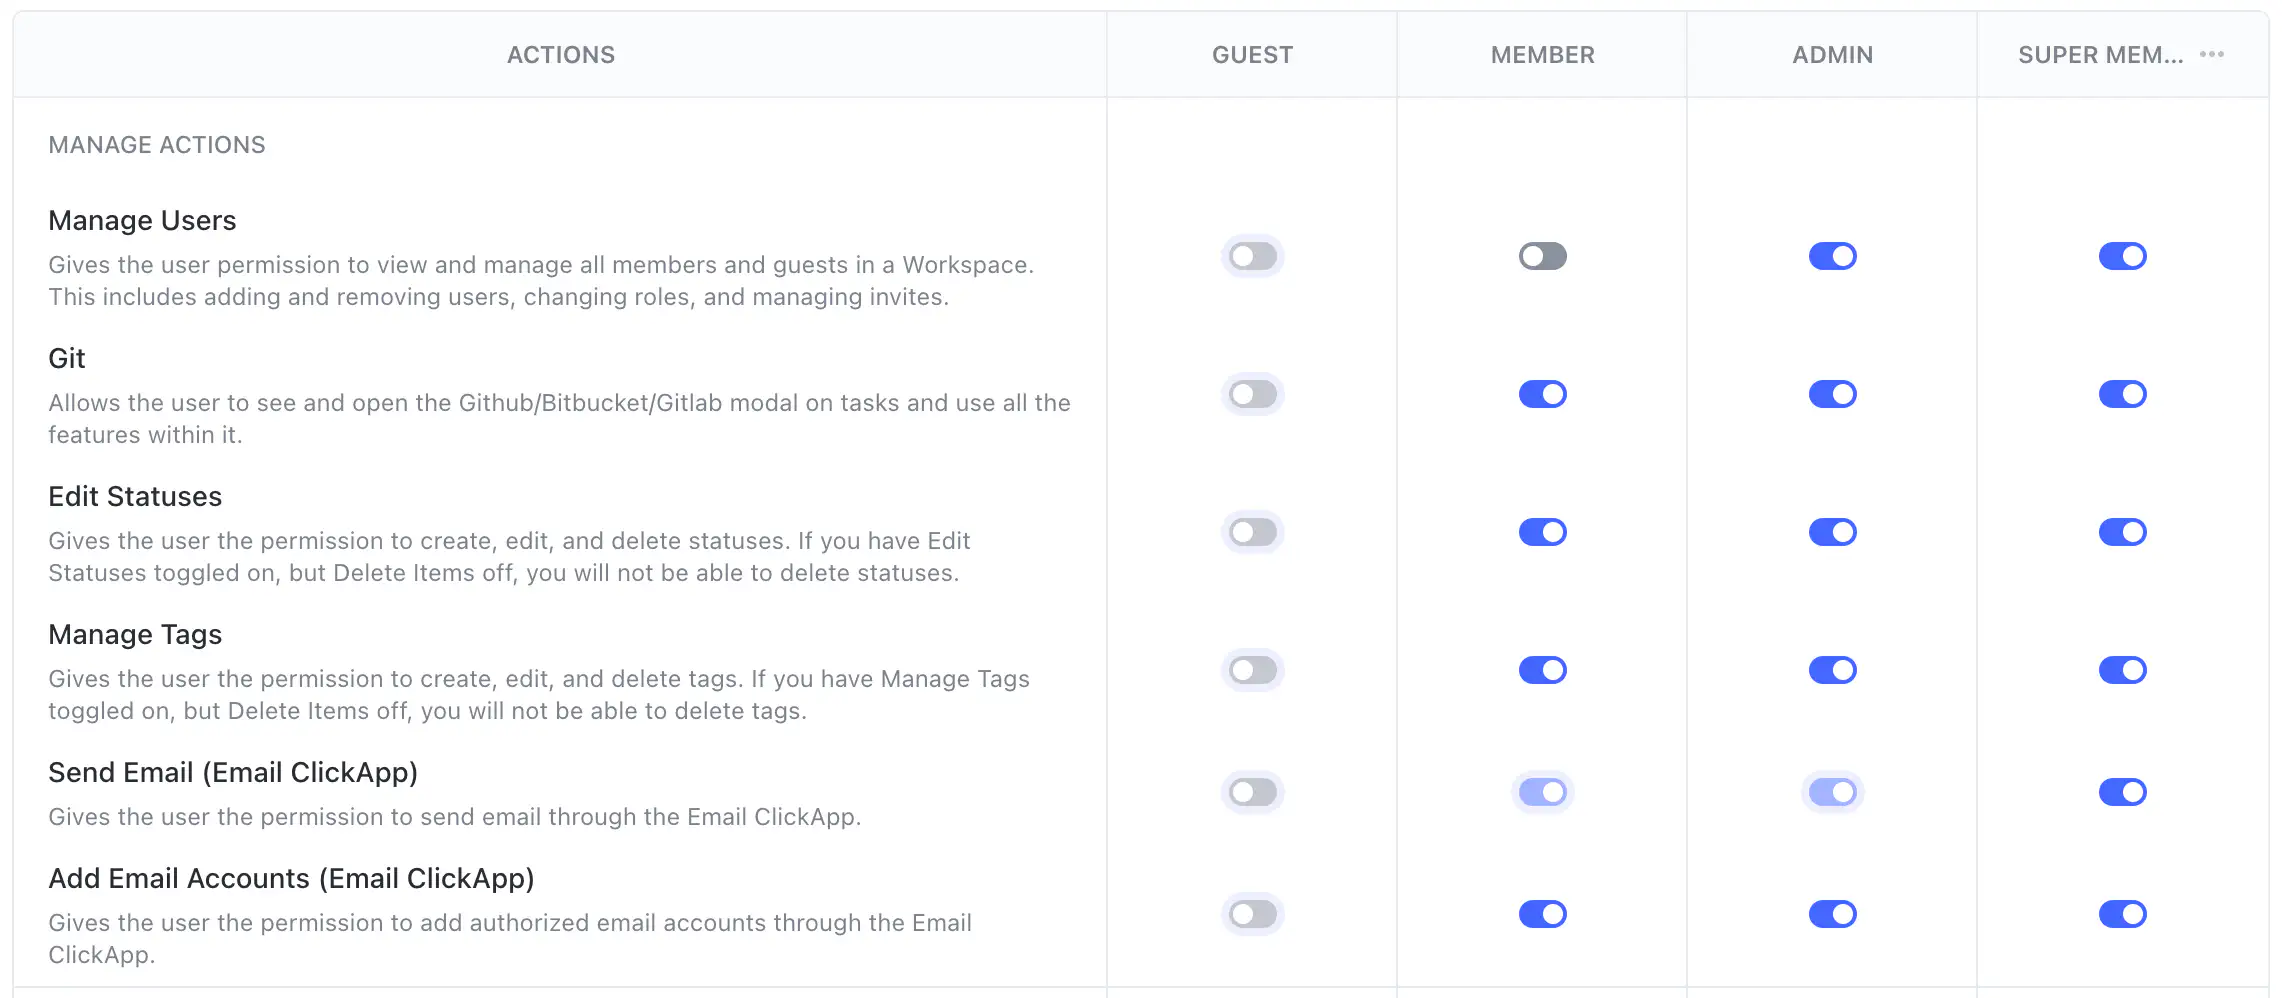
Task: Turn off Git permission for Member
Action: pos(1543,394)
